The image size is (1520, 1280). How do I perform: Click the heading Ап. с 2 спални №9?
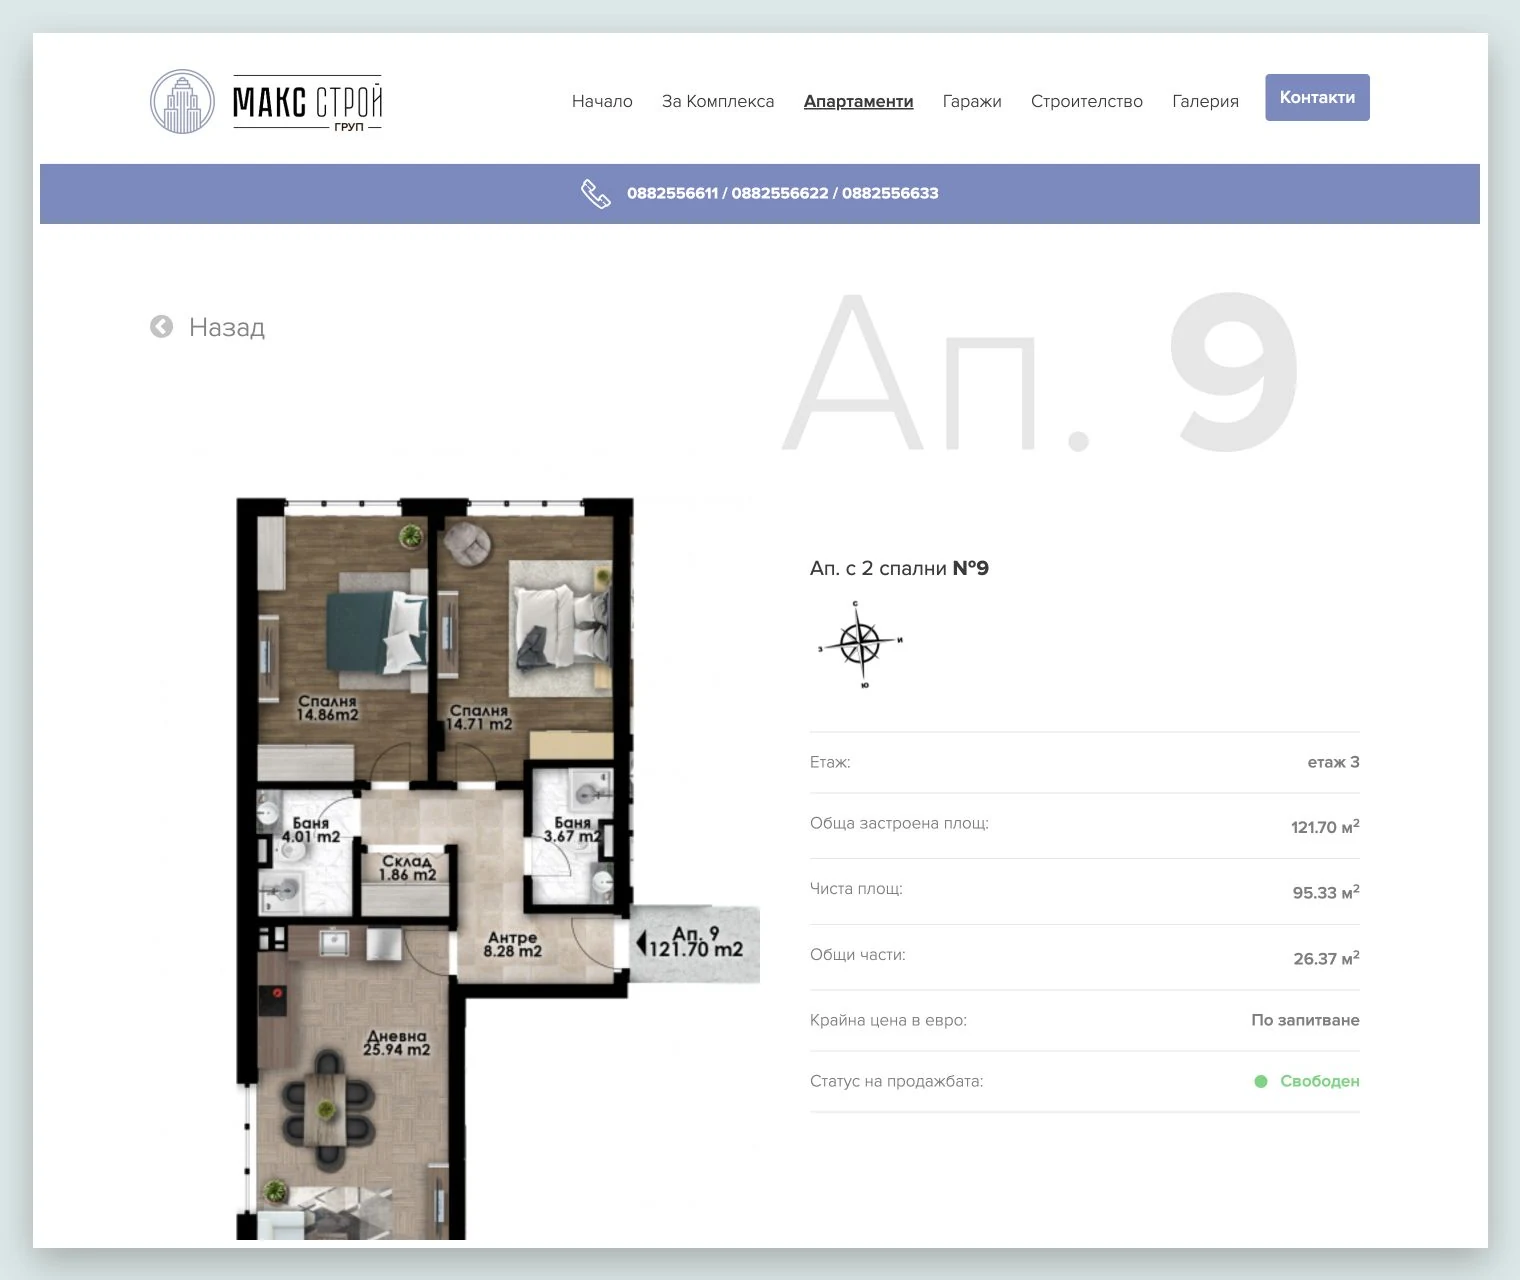(x=899, y=568)
